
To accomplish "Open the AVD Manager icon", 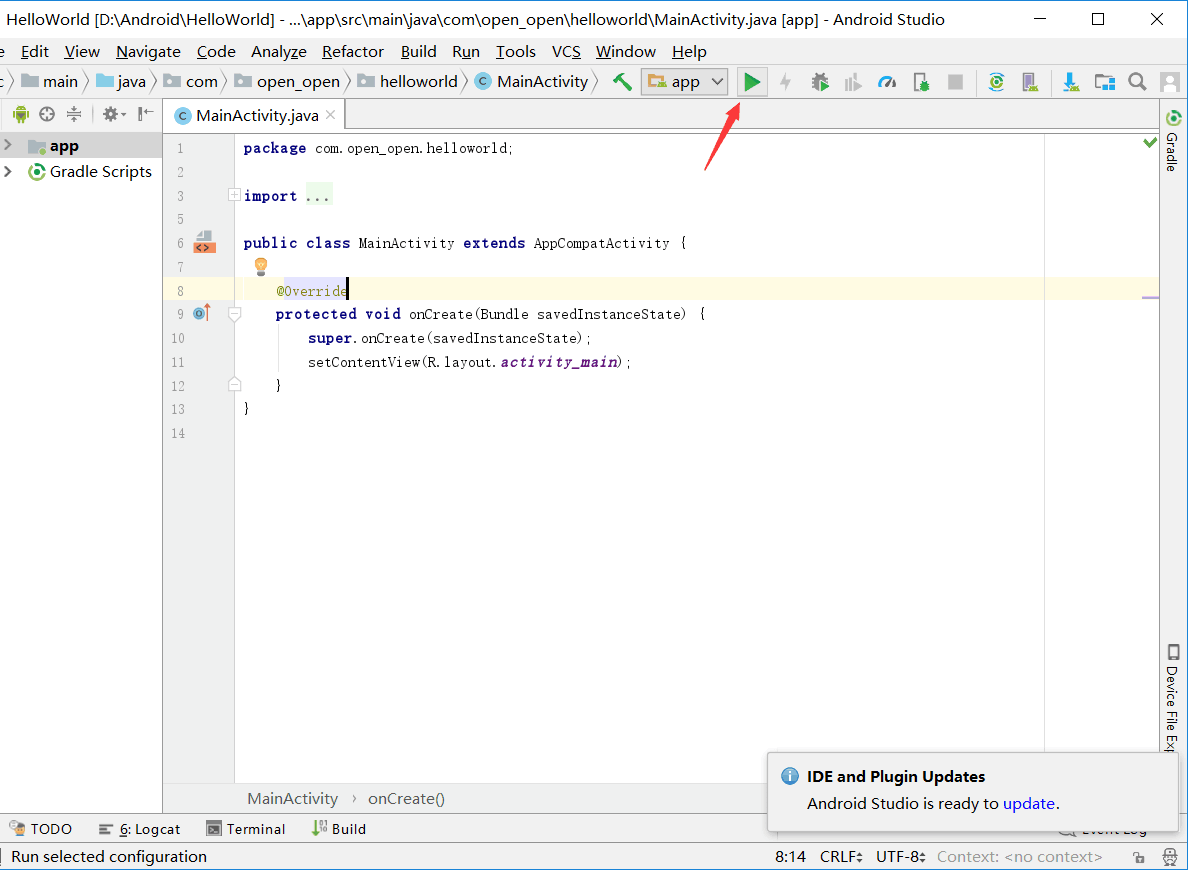I will 1030,82.
